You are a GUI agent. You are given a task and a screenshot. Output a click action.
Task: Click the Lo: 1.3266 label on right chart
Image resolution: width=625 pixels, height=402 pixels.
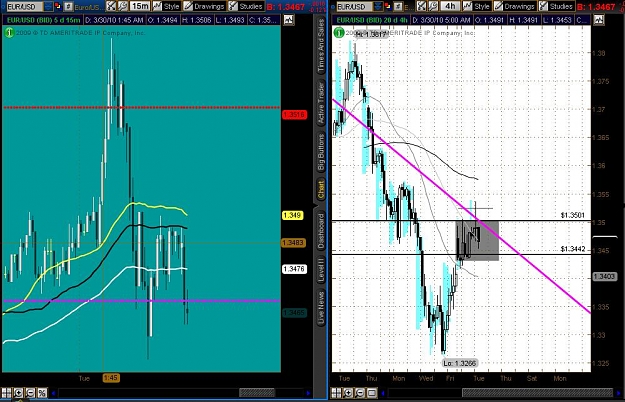coord(460,363)
